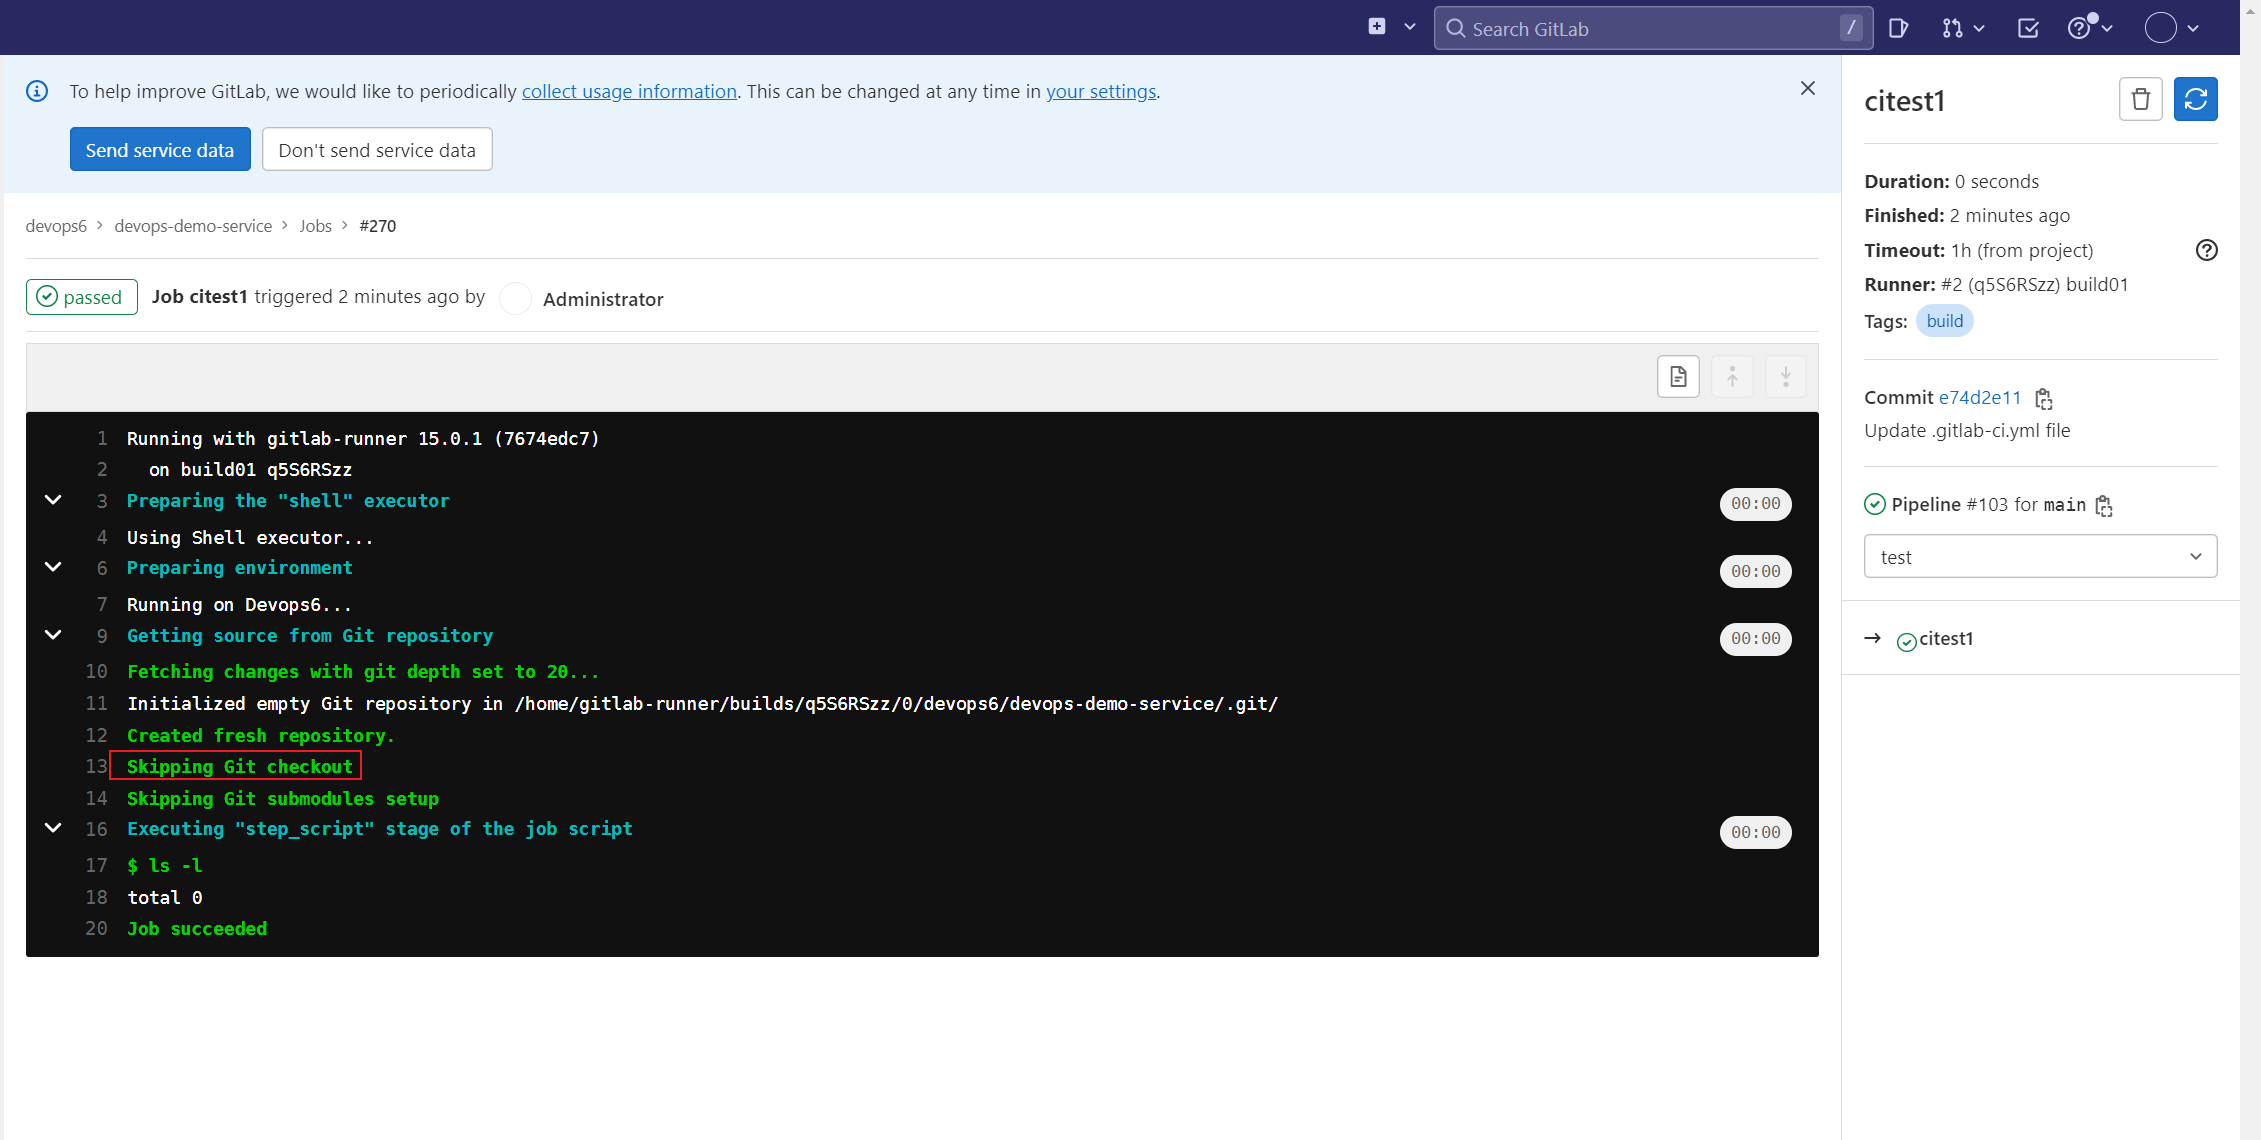2261x1140 pixels.
Task: Go to devops-demo-service breadcrumb
Action: 193,225
